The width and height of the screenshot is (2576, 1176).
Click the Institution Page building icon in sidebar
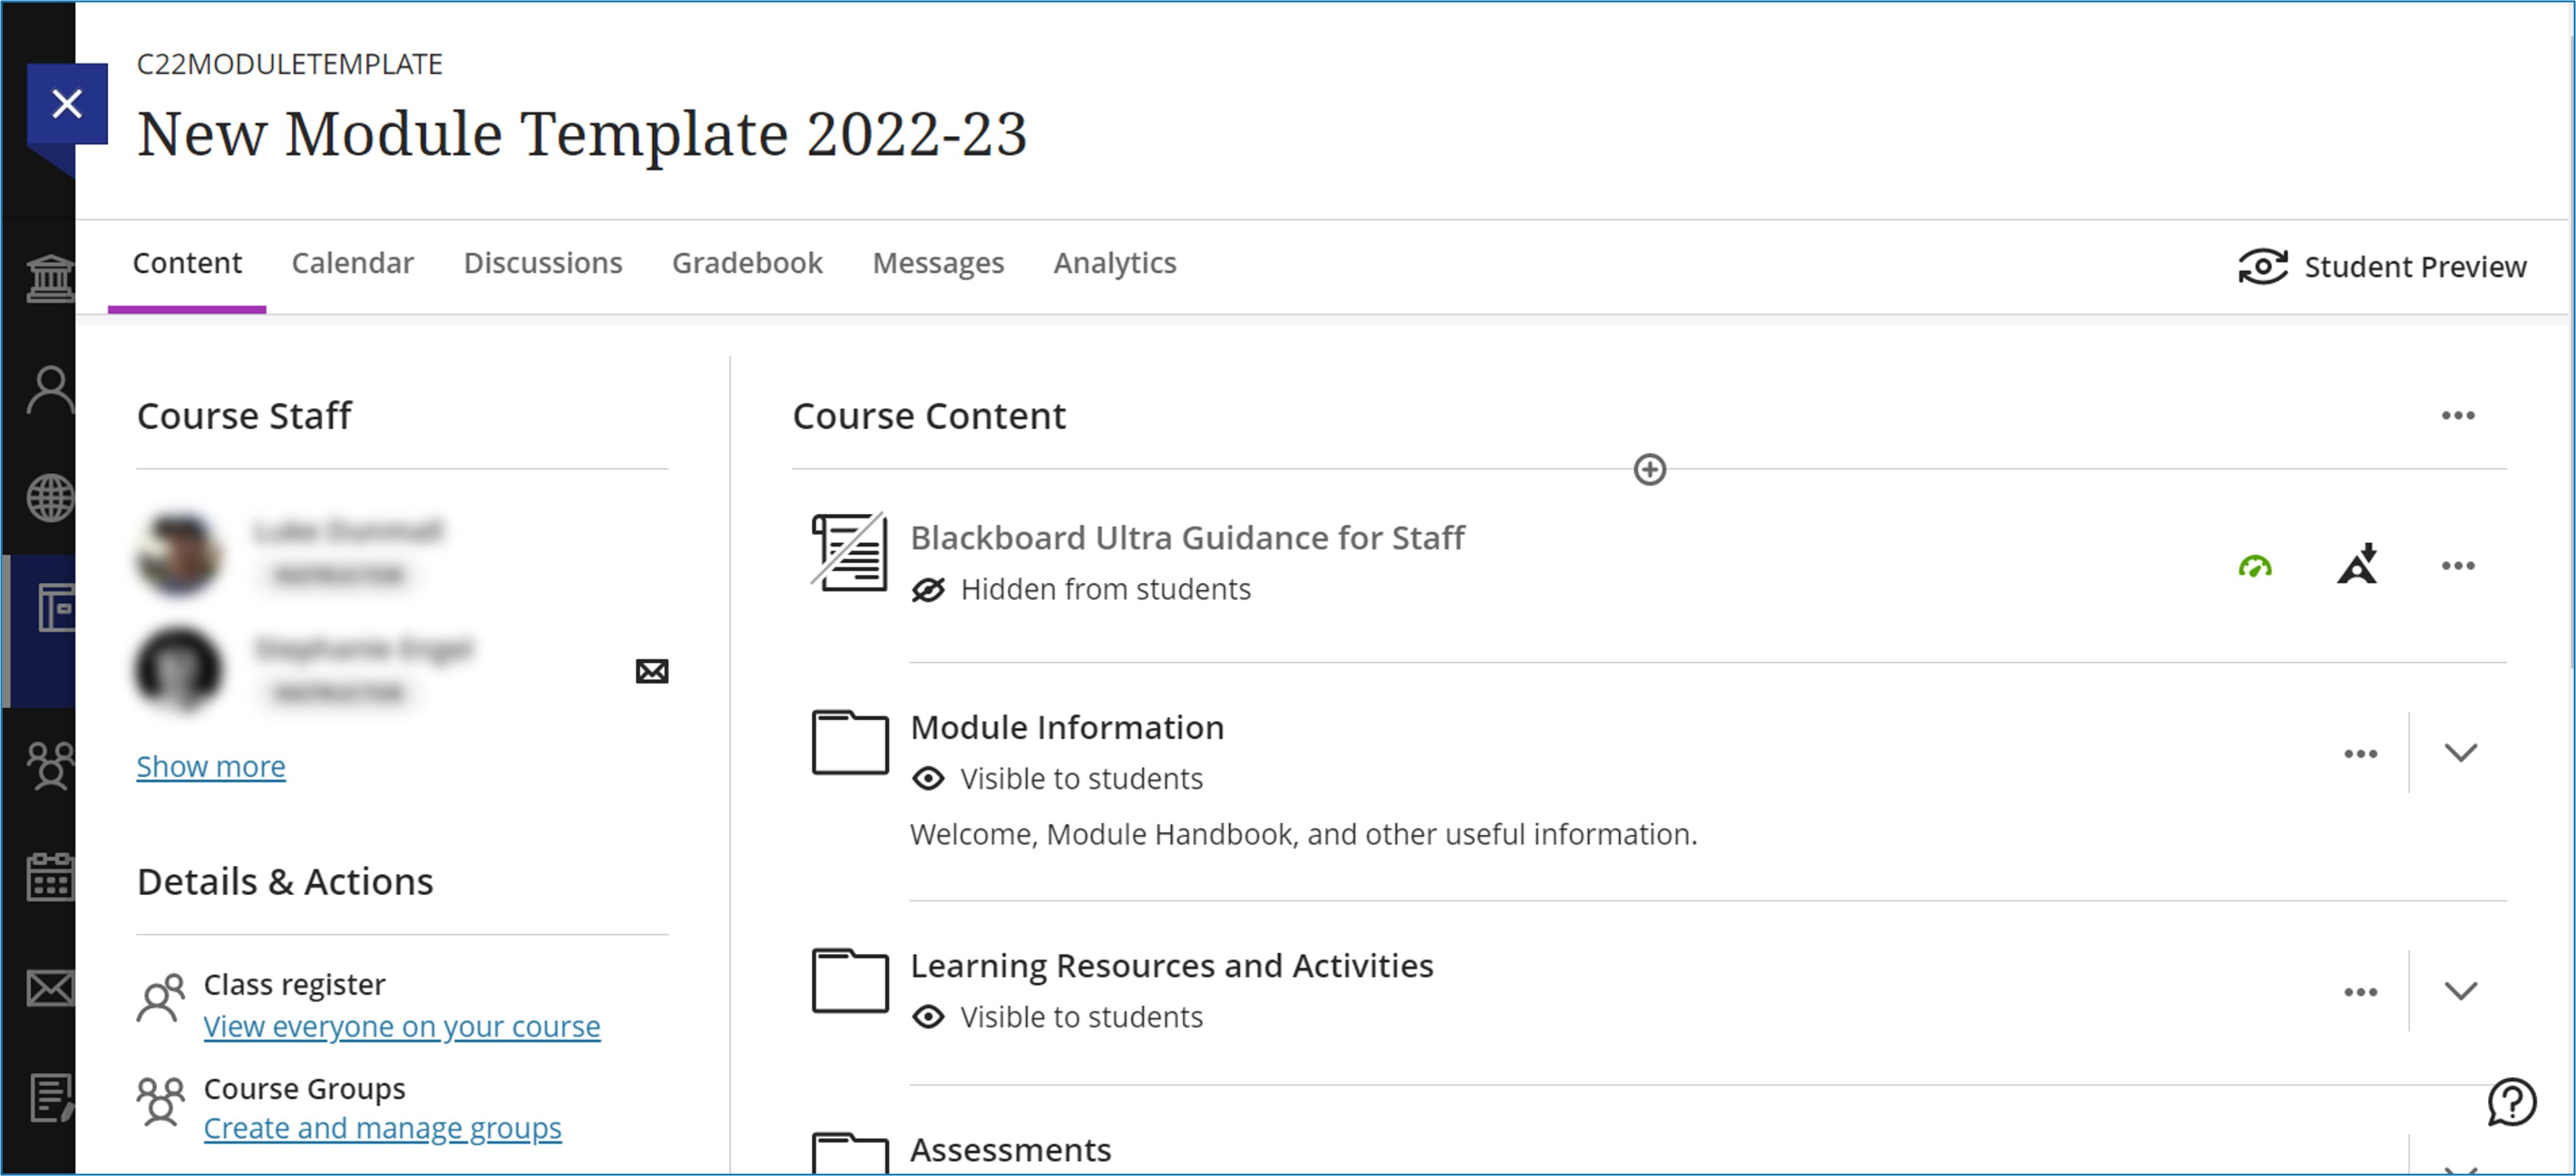click(49, 278)
